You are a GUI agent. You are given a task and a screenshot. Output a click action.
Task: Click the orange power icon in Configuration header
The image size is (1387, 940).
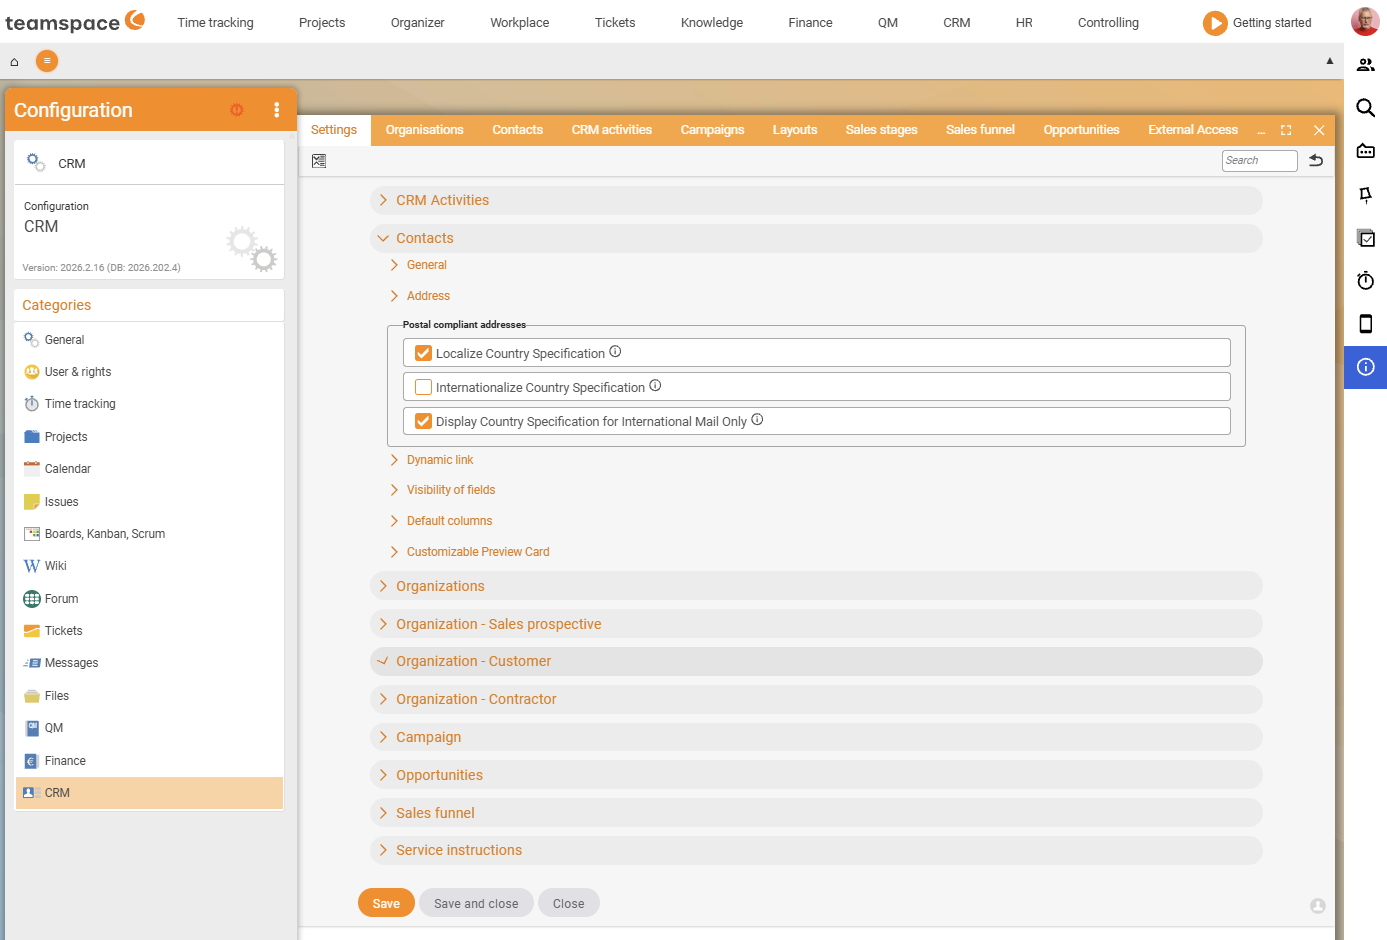click(x=237, y=110)
